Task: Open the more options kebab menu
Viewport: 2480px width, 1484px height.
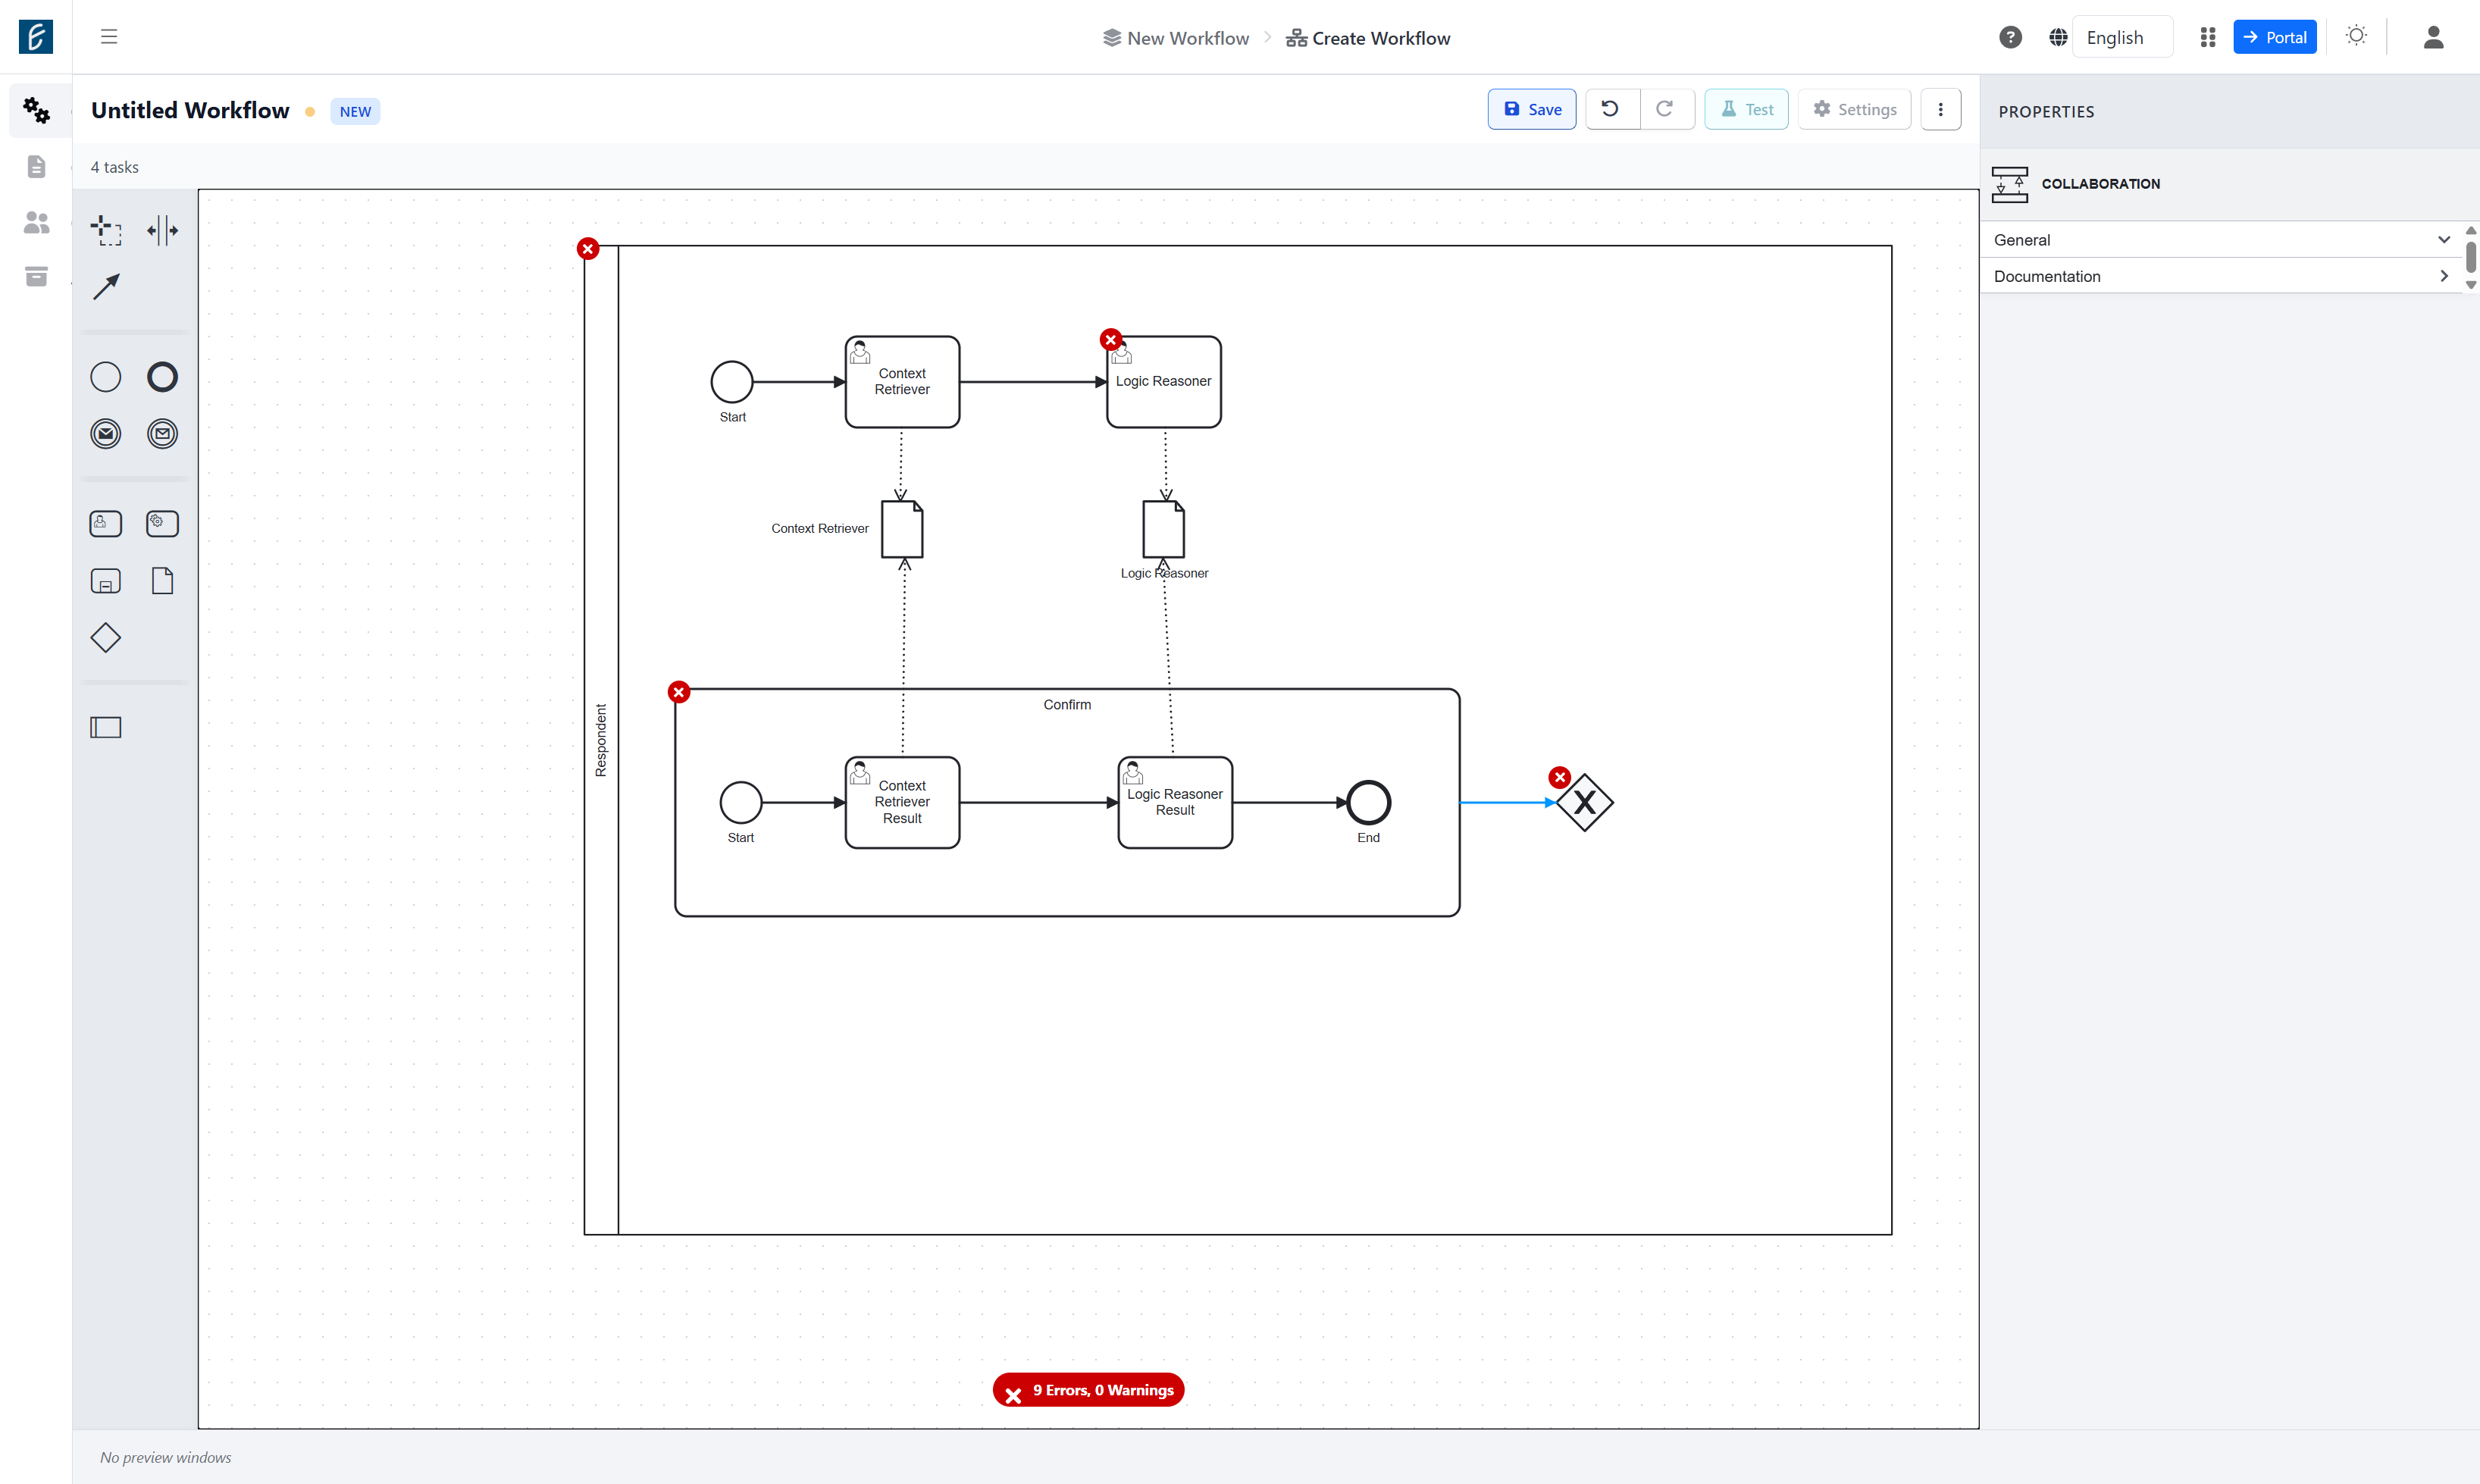Action: tap(1940, 110)
